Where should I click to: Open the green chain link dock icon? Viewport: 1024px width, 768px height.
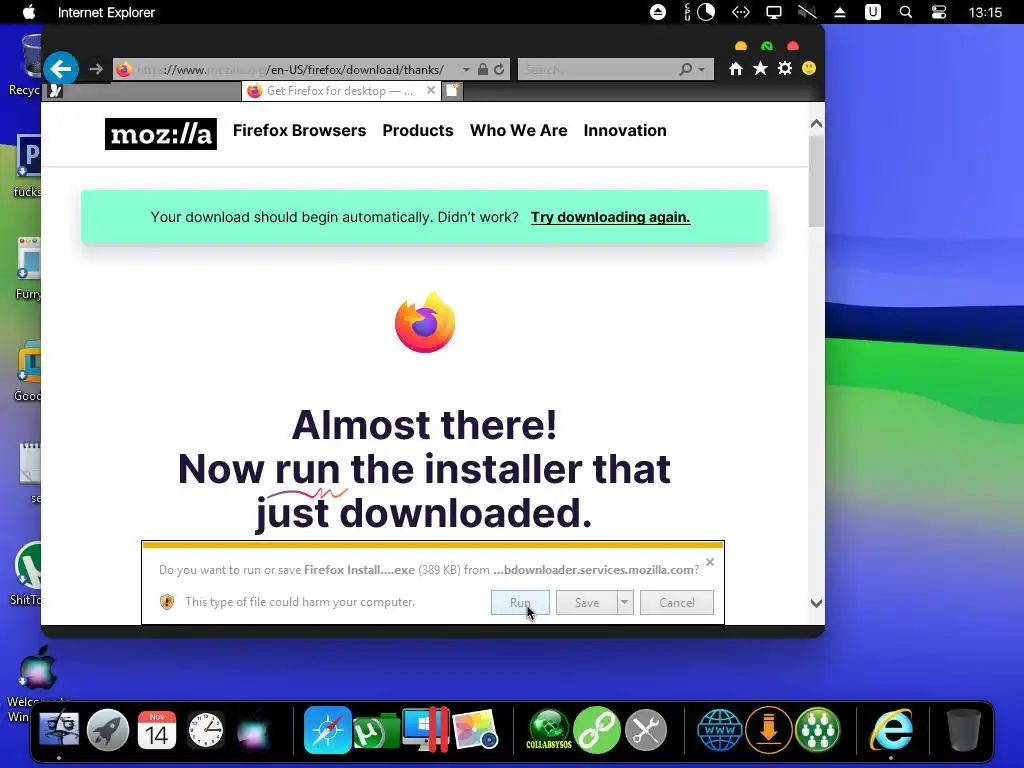(x=597, y=729)
